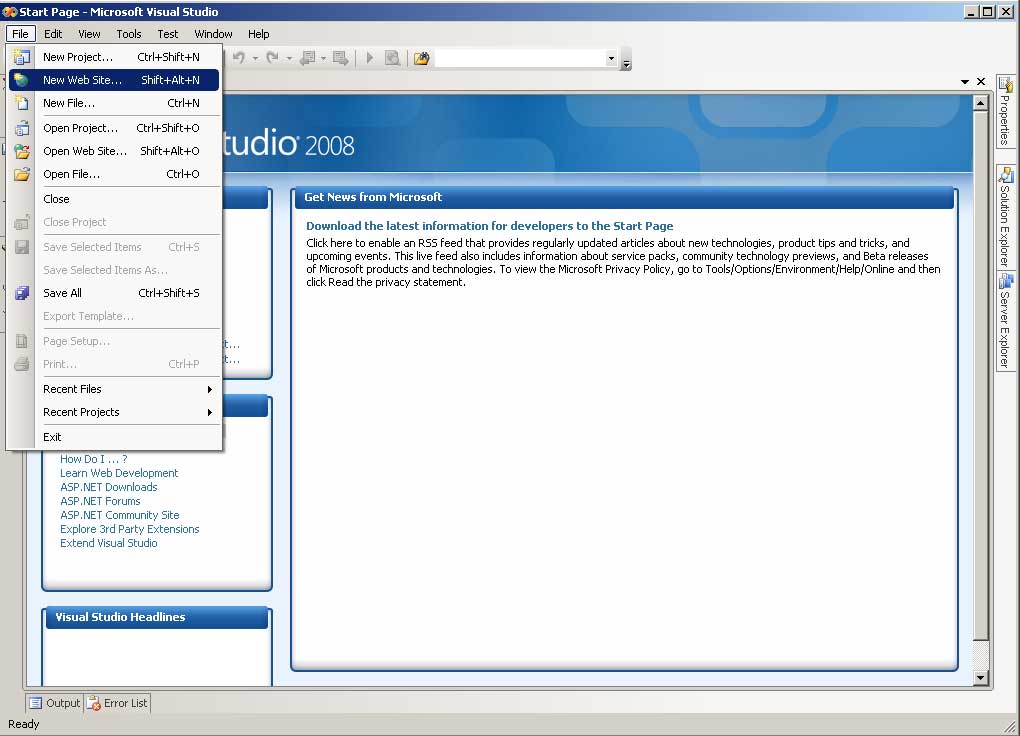Open the Properties side panel
The height and width of the screenshot is (736, 1020).
pos(1006,111)
